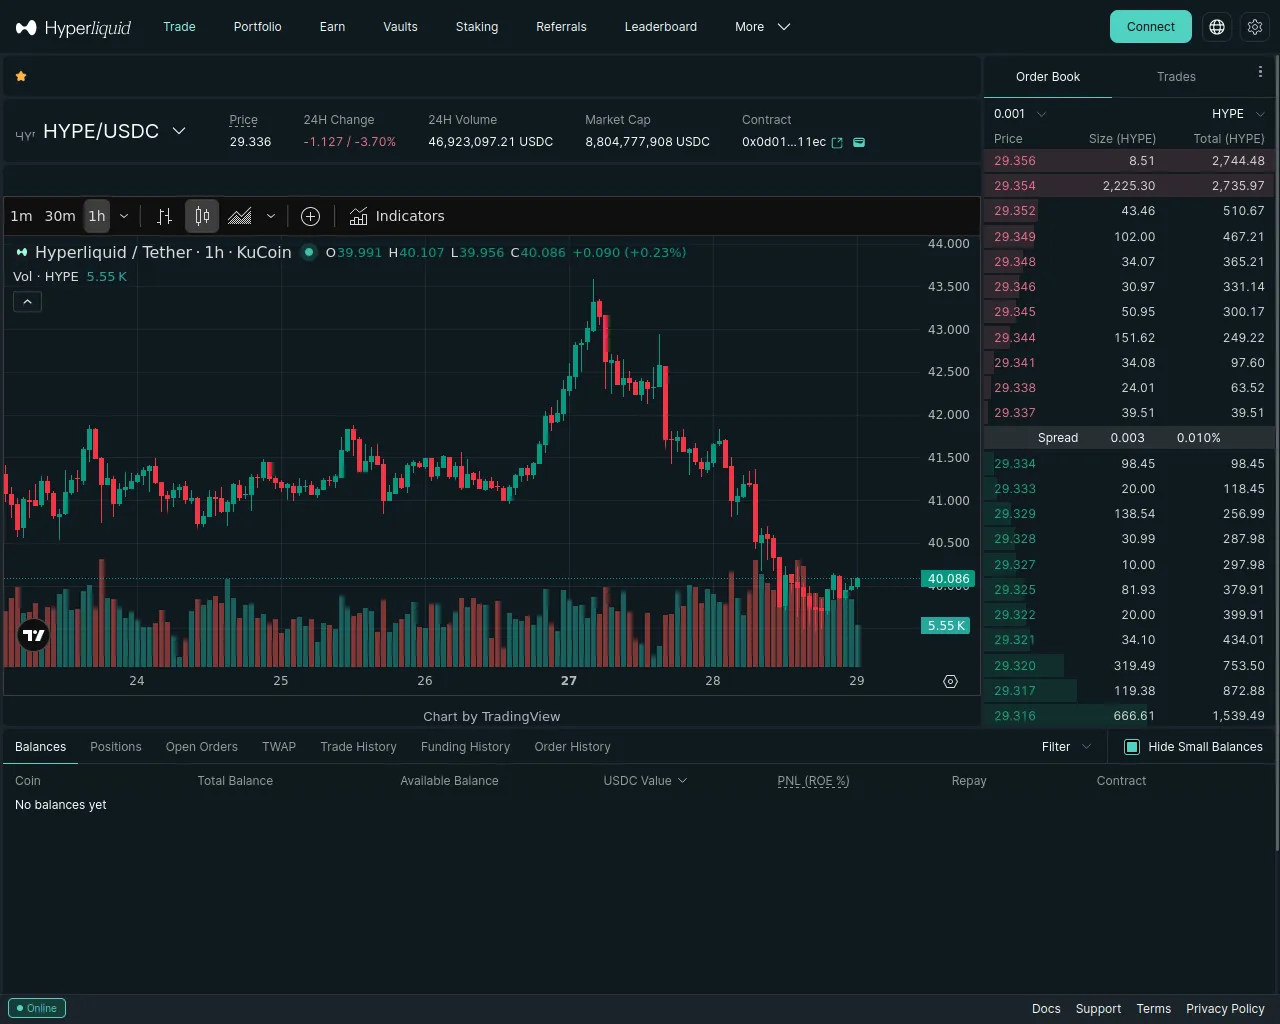Select the Trade History tab
This screenshot has height=1024, width=1280.
click(x=358, y=747)
